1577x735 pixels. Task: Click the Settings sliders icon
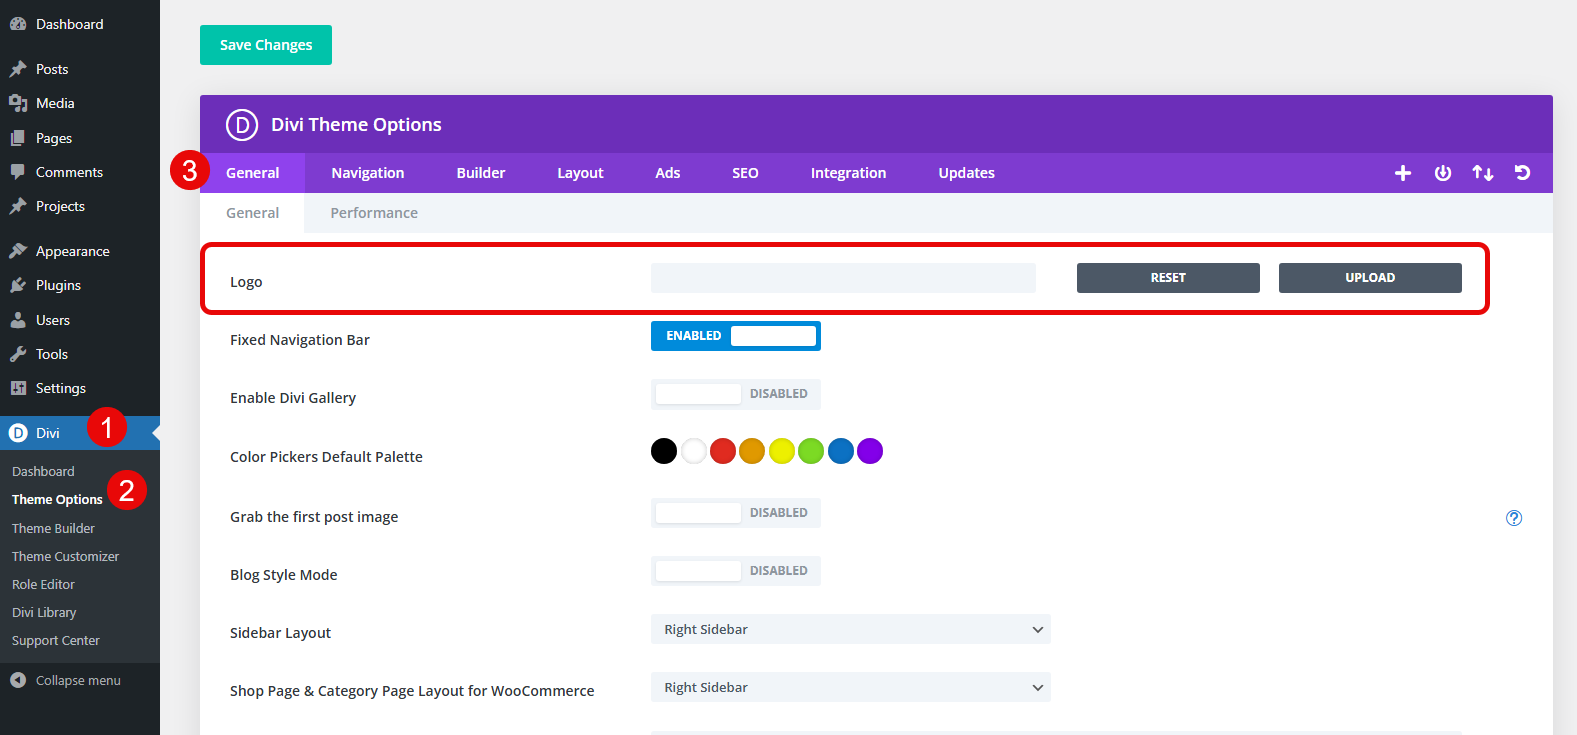pyautogui.click(x=18, y=388)
